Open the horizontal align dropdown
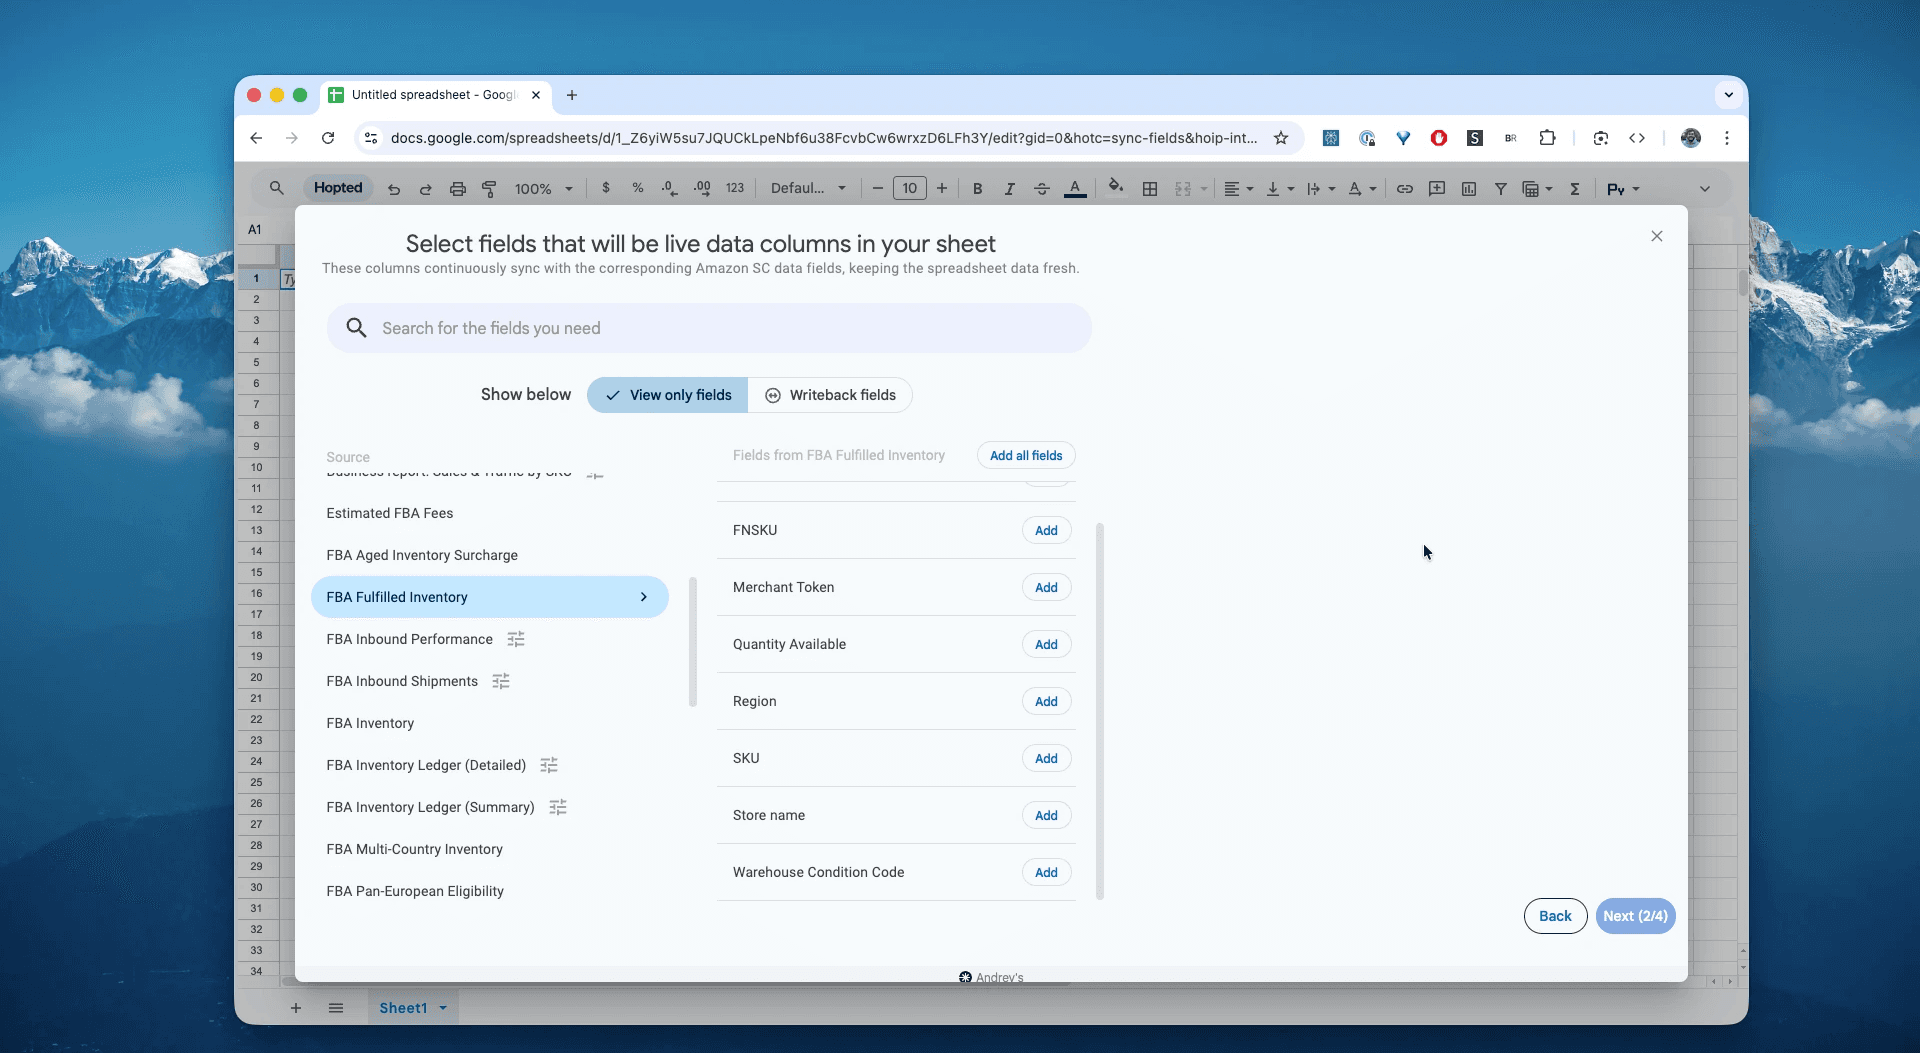The width and height of the screenshot is (1920, 1053). pyautogui.click(x=1238, y=189)
